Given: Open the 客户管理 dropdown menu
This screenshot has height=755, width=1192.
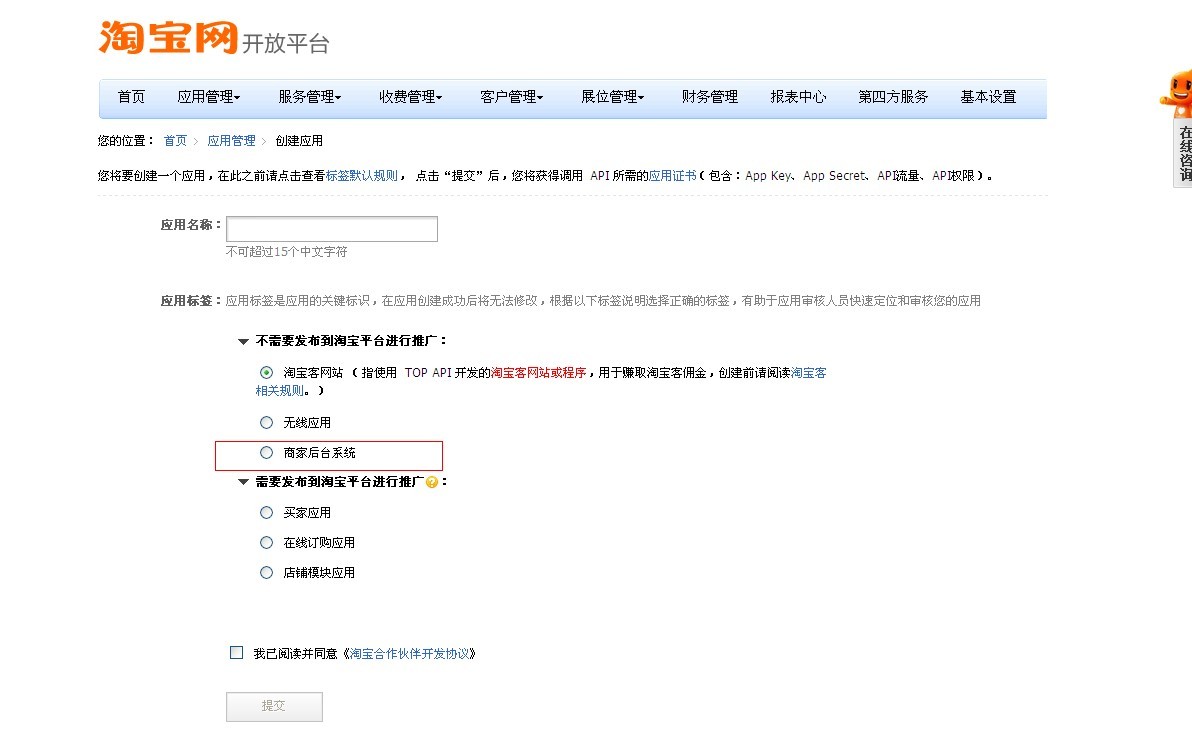Looking at the screenshot, I should pyautogui.click(x=512, y=97).
